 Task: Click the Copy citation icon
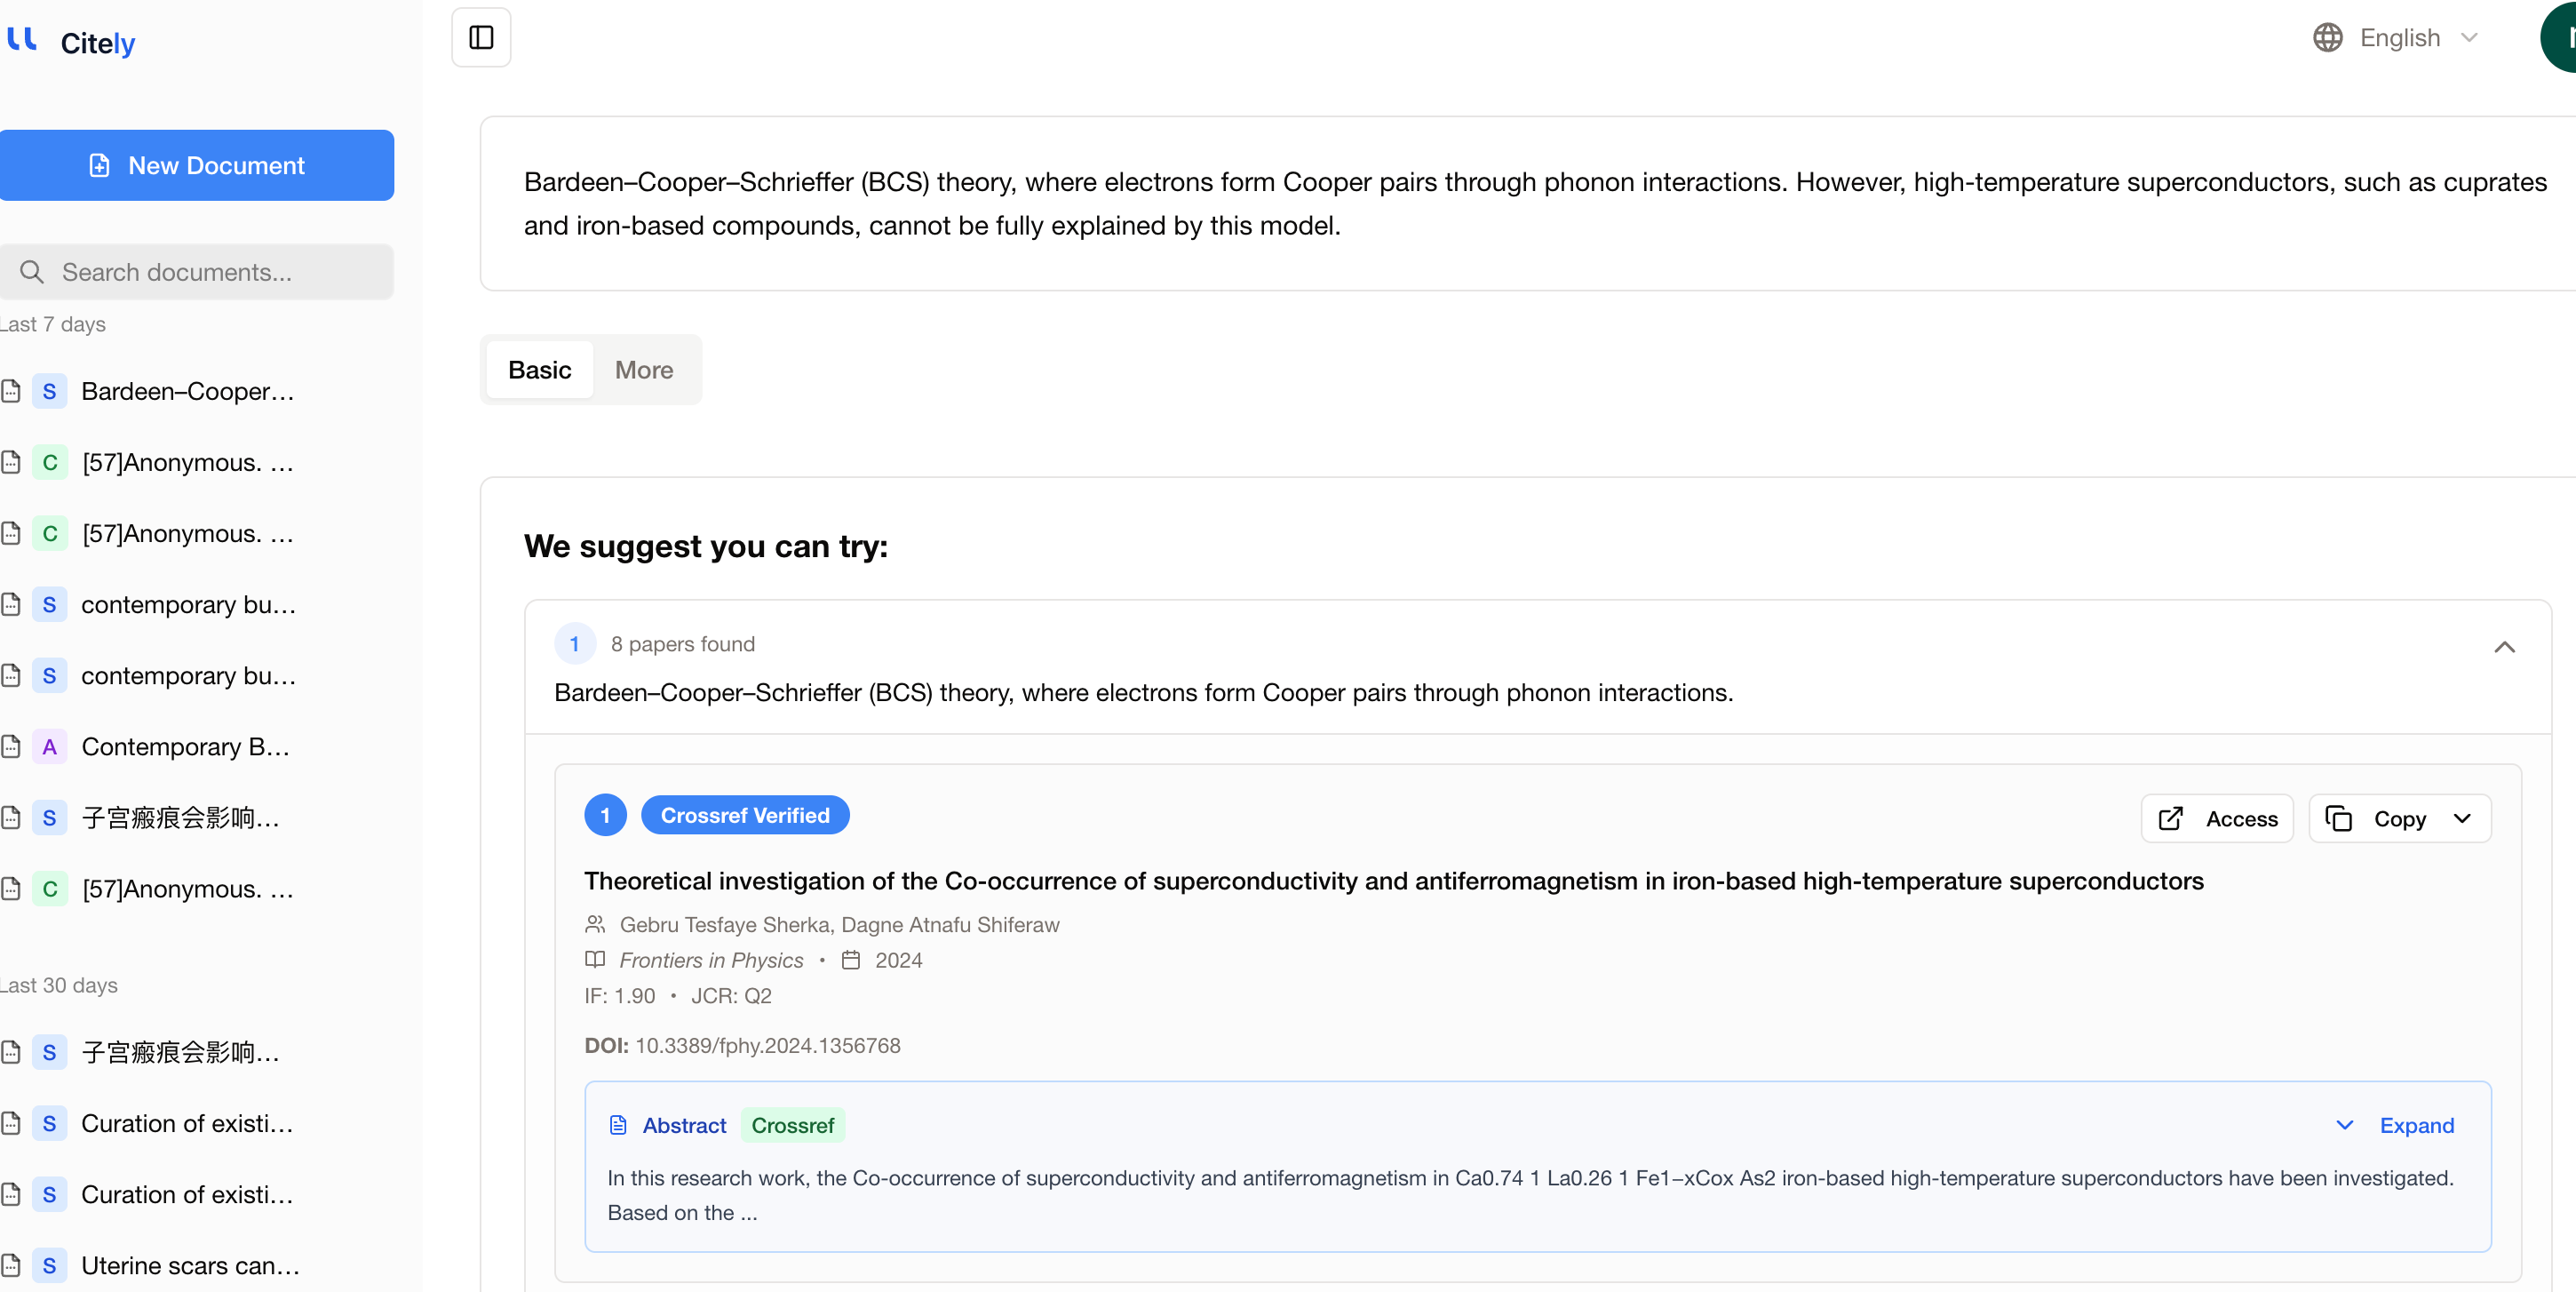tap(2338, 818)
